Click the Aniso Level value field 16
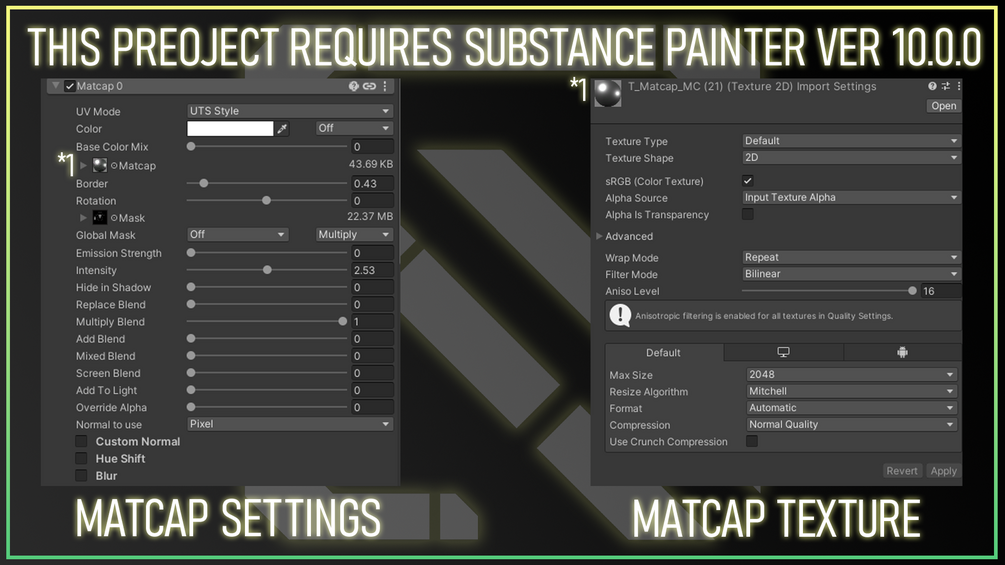1005x565 pixels. click(x=941, y=291)
